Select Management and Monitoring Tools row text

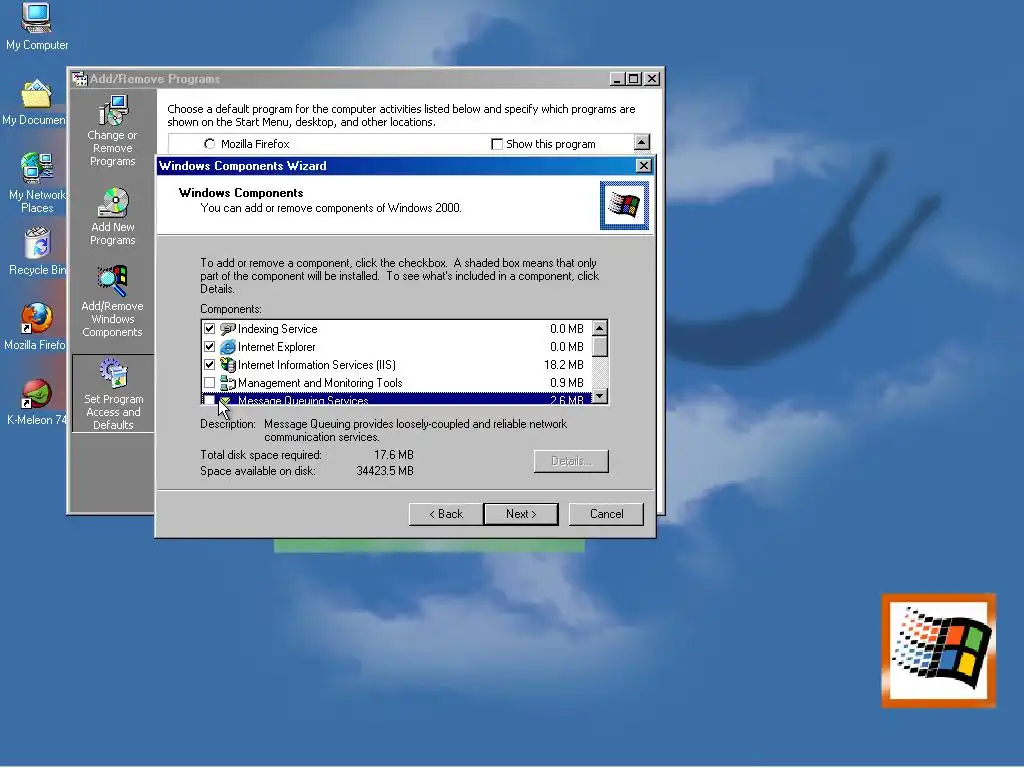point(320,383)
